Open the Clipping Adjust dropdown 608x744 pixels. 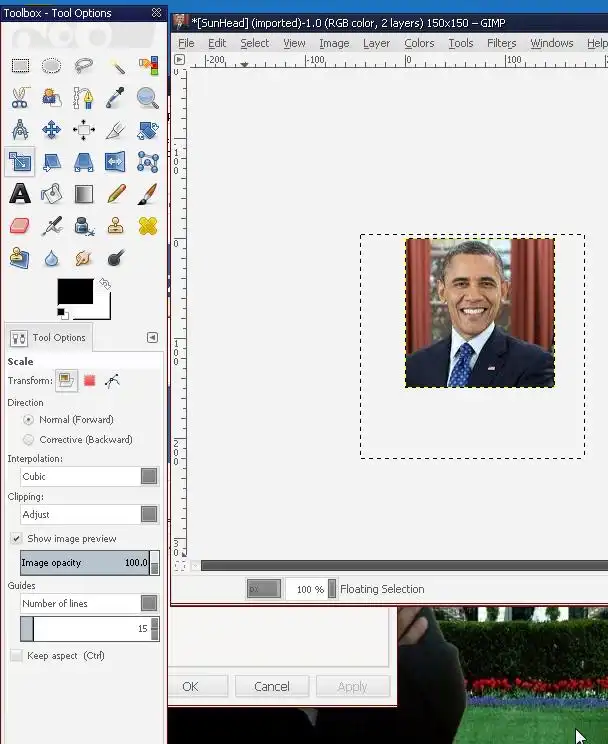[90, 514]
